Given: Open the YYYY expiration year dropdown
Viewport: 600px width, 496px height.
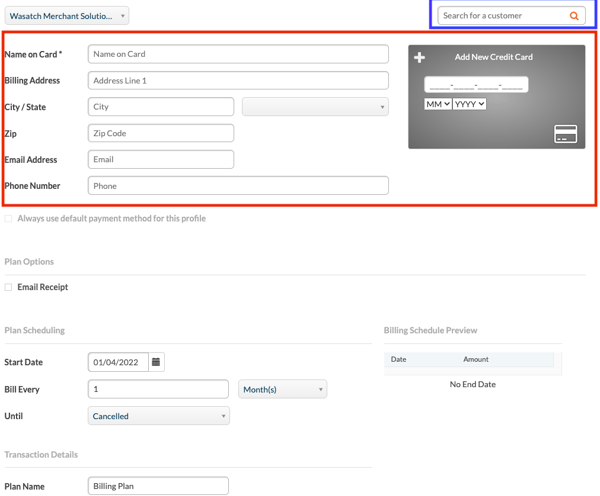Looking at the screenshot, I should pyautogui.click(x=470, y=104).
